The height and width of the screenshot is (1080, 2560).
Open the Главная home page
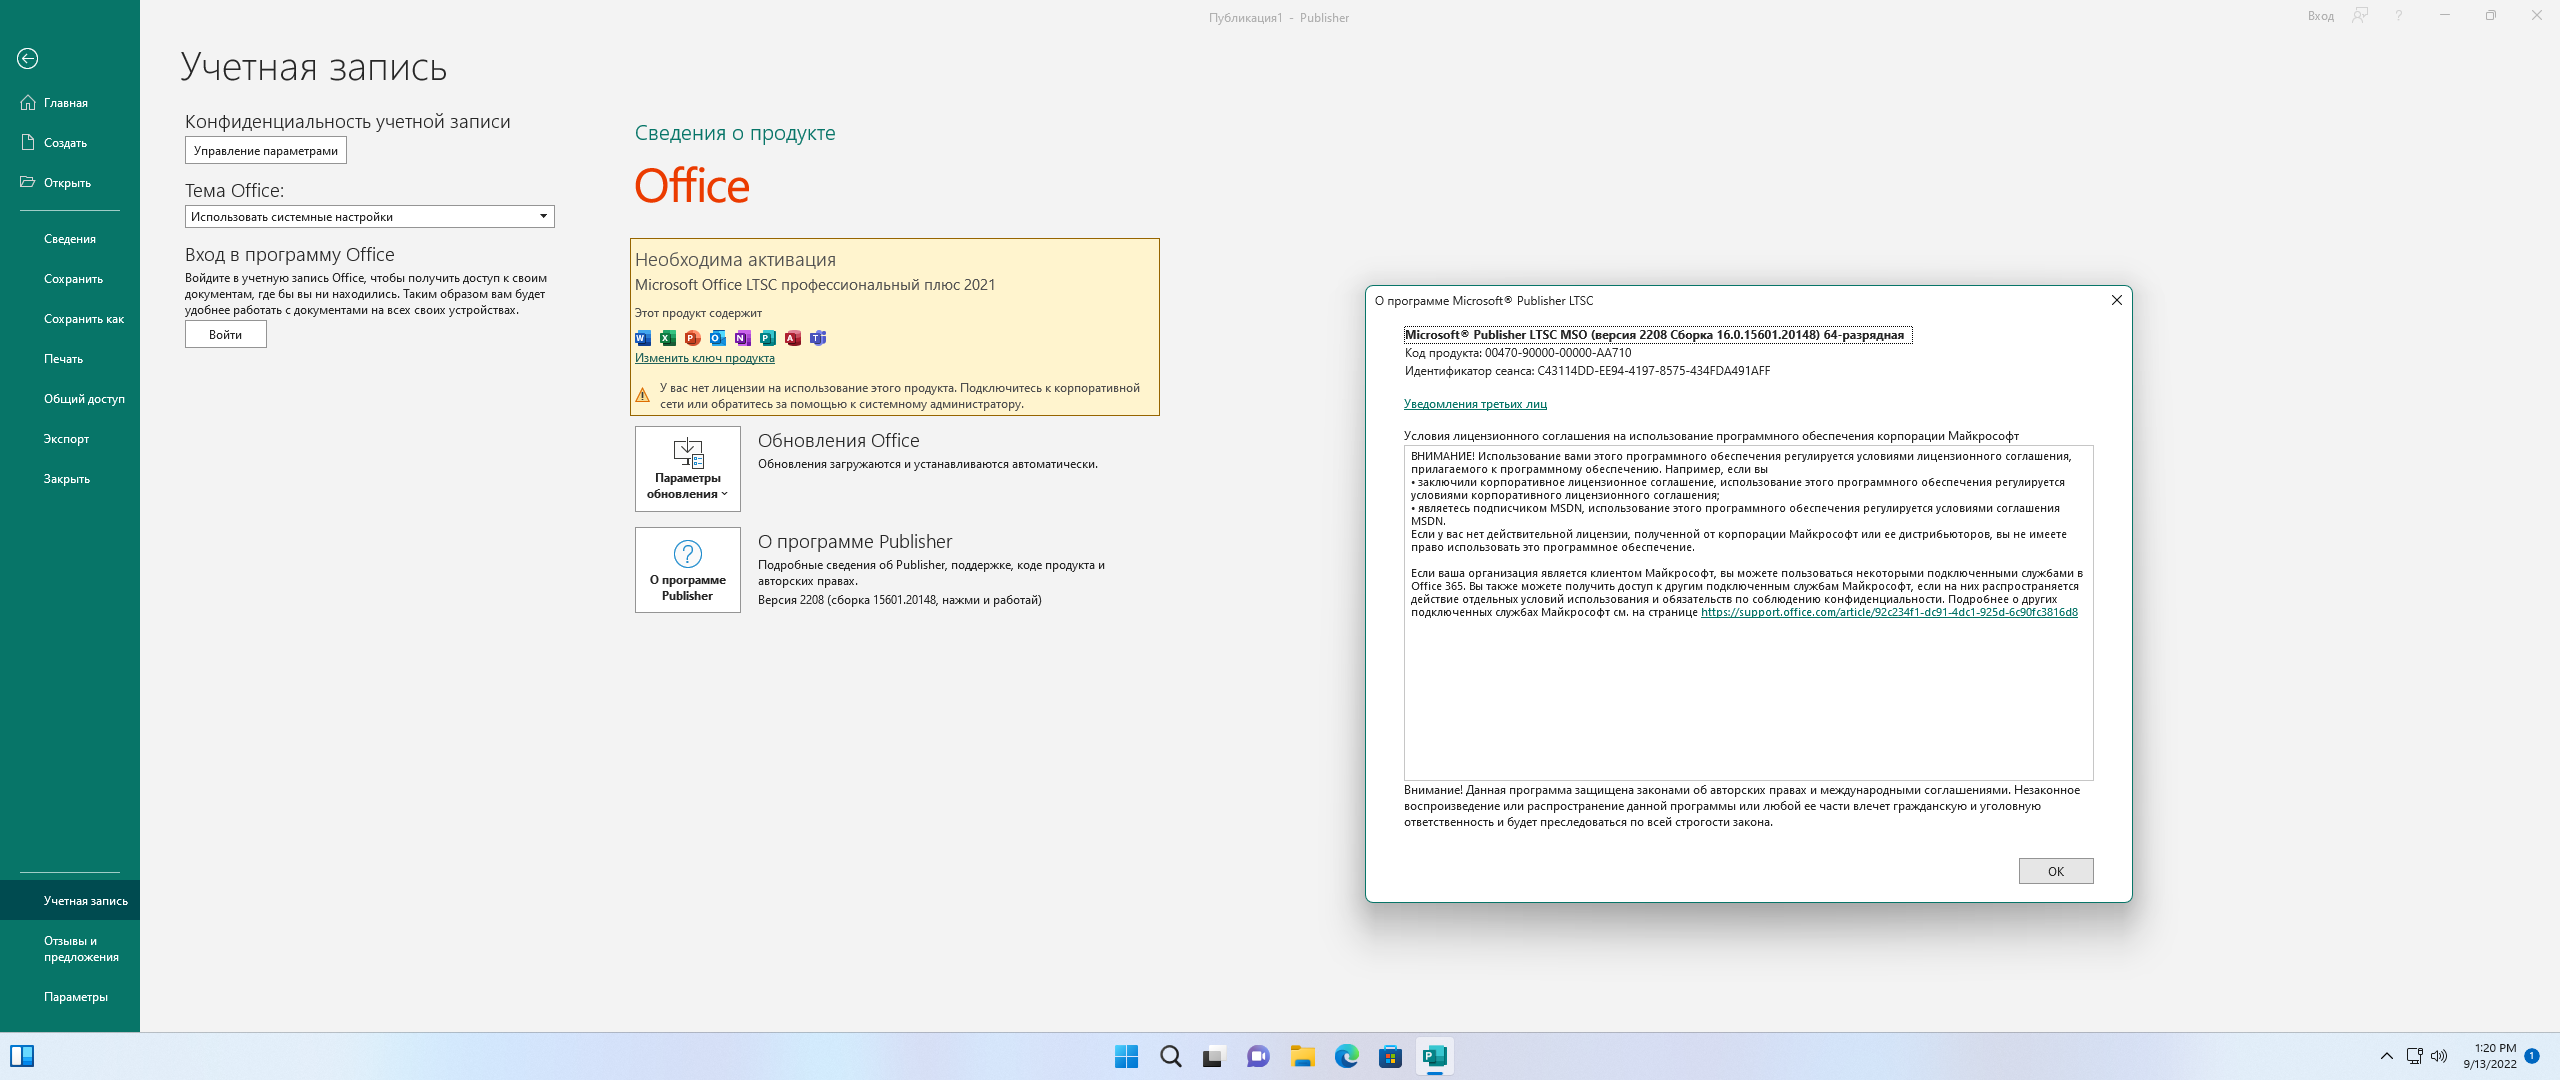click(70, 103)
